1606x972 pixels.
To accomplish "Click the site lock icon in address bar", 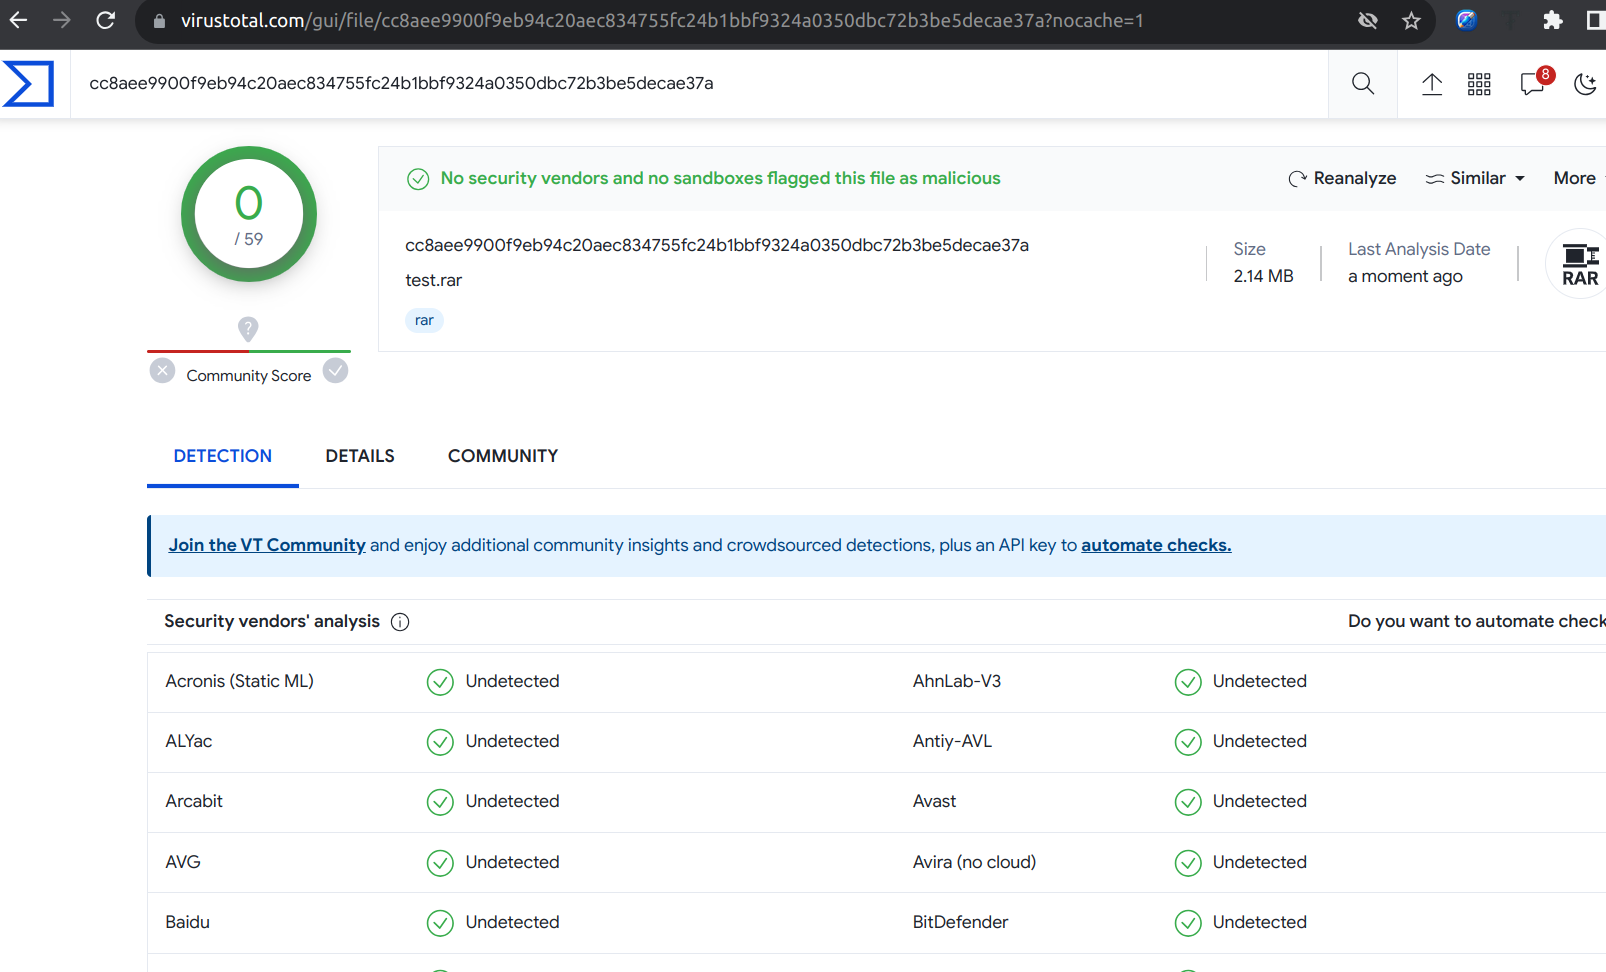I will (x=159, y=21).
